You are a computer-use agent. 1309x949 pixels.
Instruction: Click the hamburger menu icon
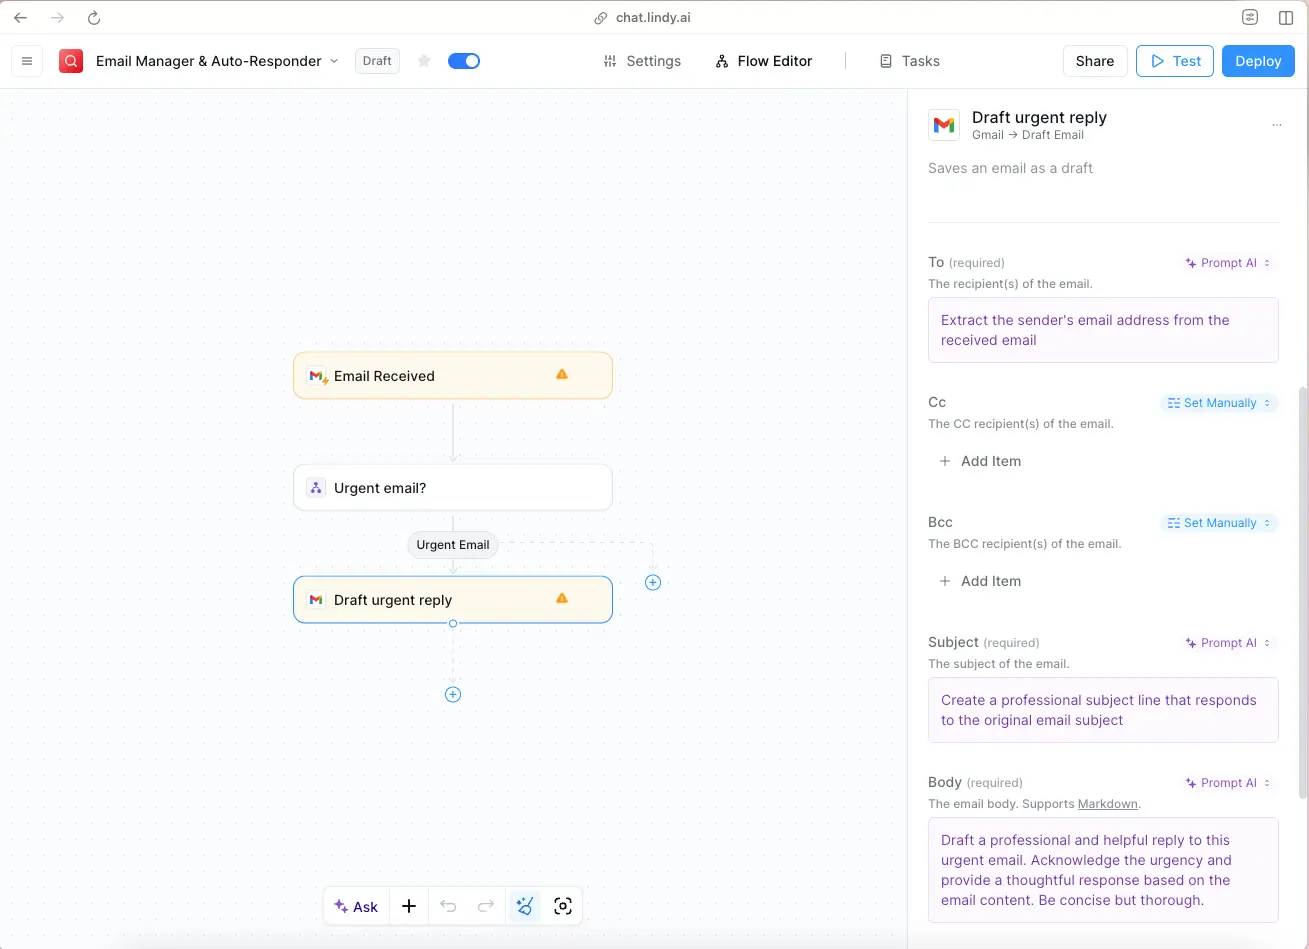tap(27, 61)
